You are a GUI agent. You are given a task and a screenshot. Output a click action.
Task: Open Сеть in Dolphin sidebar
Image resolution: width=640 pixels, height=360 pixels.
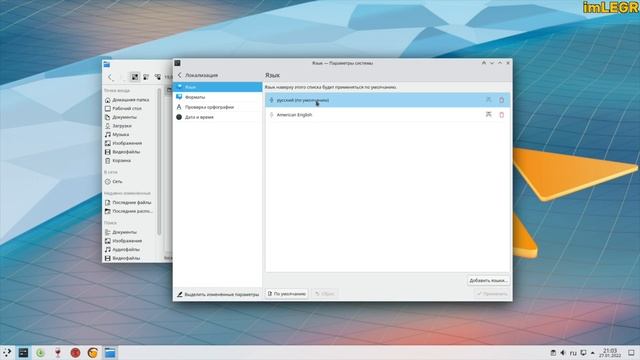click(x=130, y=181)
